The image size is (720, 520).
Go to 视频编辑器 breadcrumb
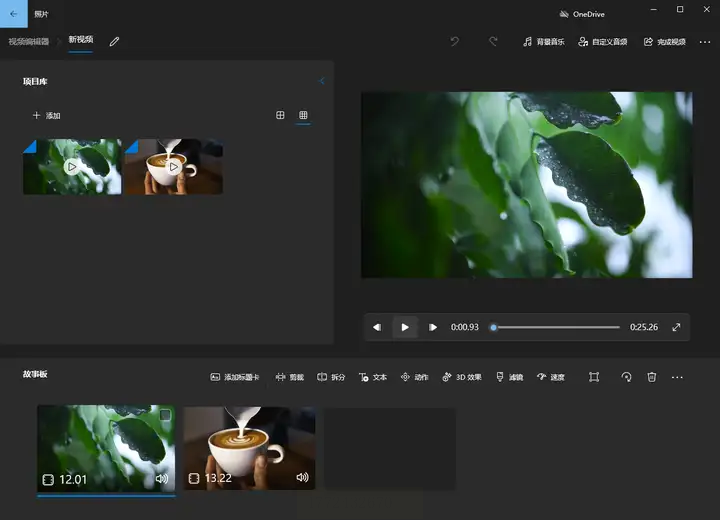click(29, 41)
